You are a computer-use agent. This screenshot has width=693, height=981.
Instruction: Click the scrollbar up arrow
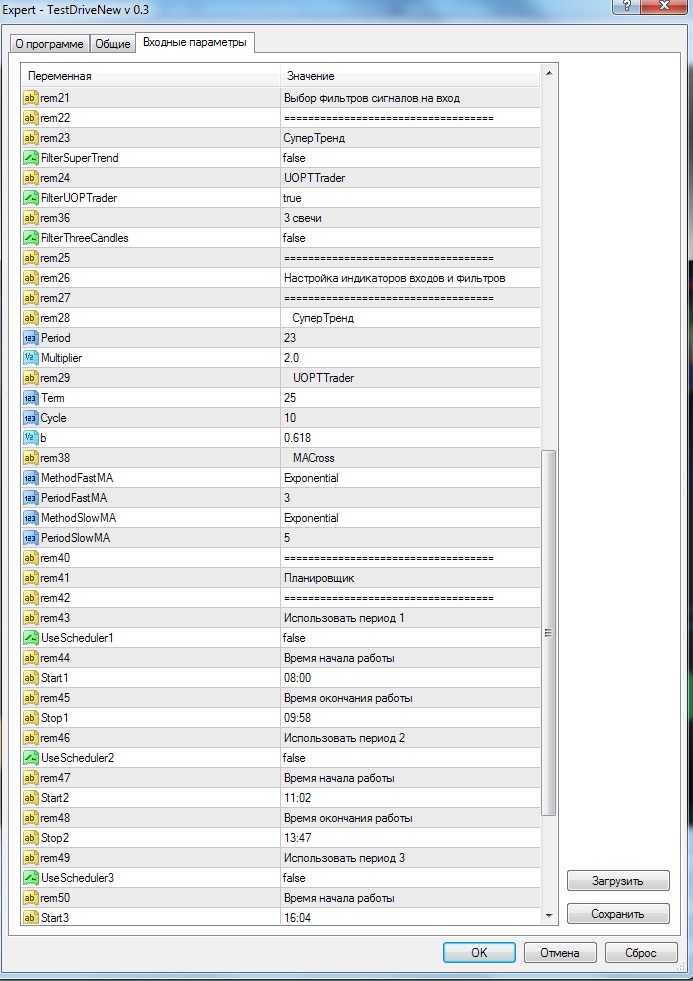coord(549,74)
